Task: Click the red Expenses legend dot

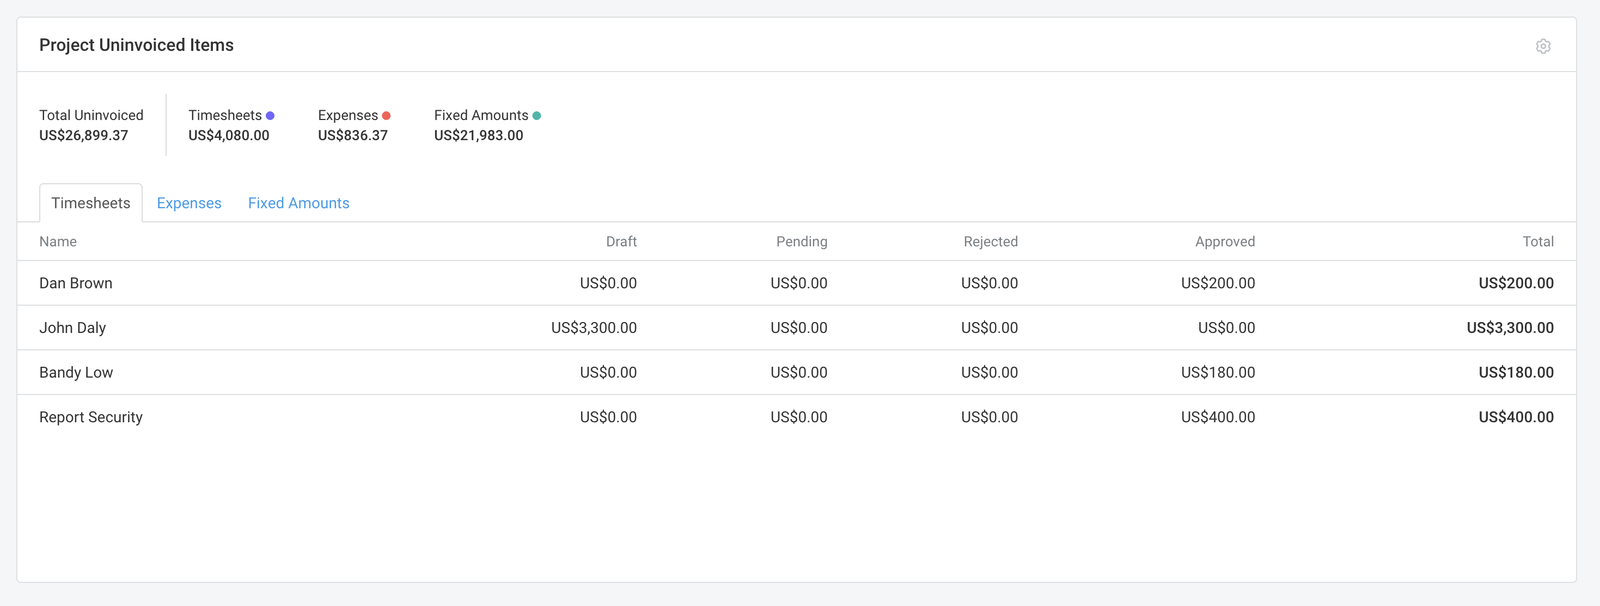Action: pos(386,116)
